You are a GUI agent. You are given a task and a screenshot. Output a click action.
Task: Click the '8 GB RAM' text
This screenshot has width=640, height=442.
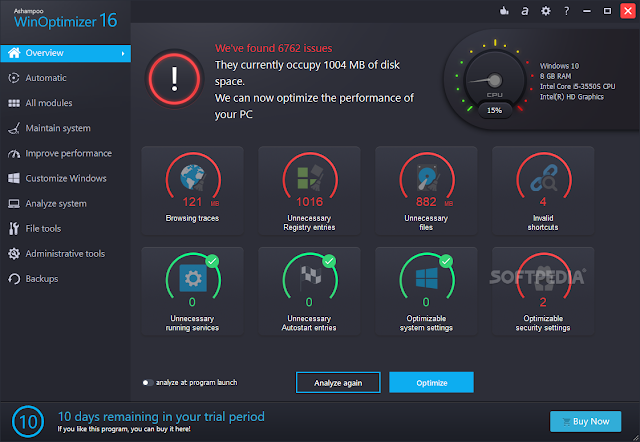point(556,76)
